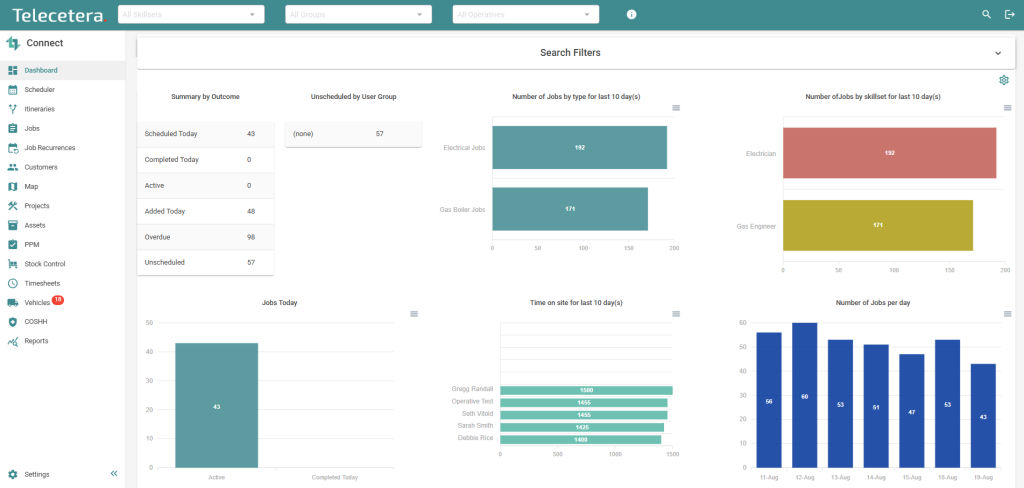Open menu for Jobs per day chart
Viewport: 1024px width, 488px height.
tap(1008, 314)
